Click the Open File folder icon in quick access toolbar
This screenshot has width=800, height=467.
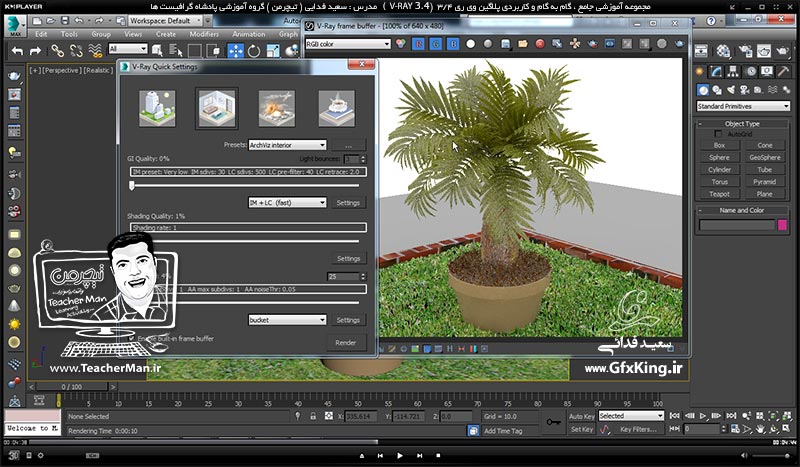coord(51,20)
